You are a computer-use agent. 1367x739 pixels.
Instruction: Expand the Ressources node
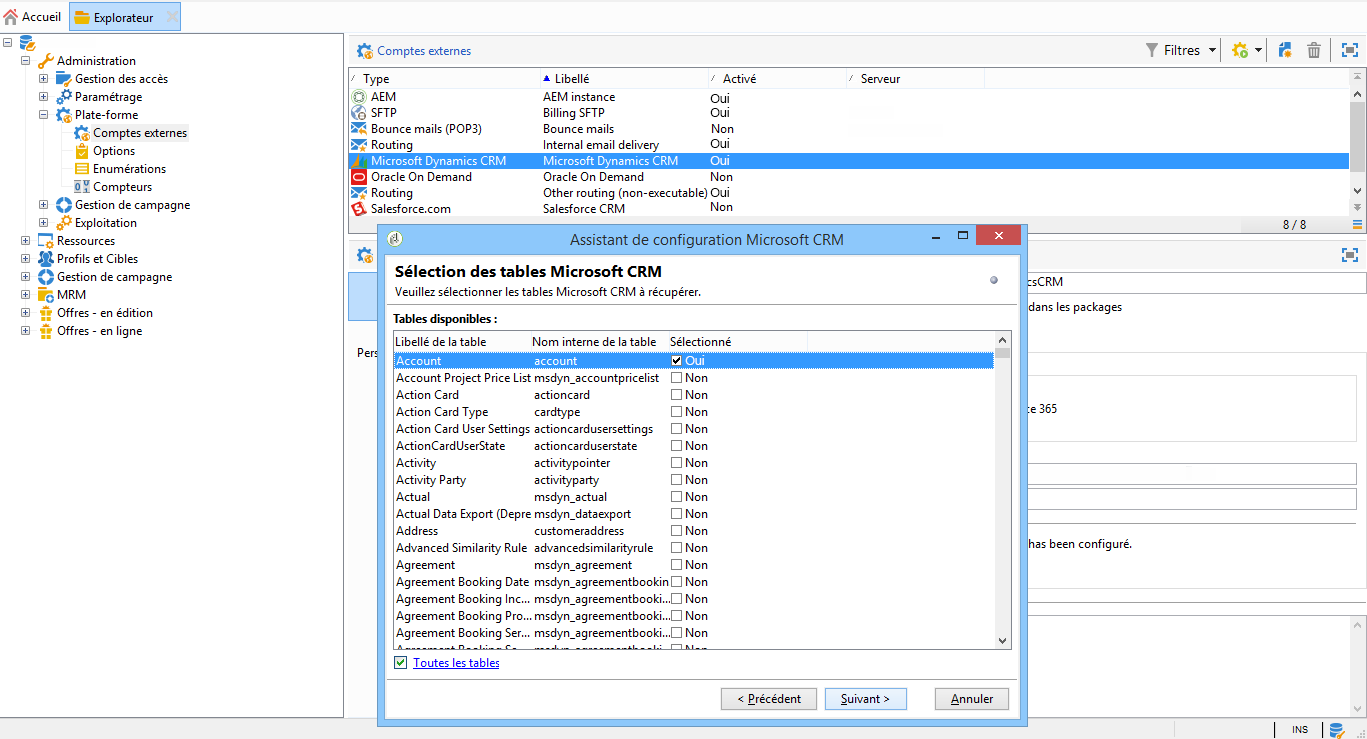tap(26, 241)
